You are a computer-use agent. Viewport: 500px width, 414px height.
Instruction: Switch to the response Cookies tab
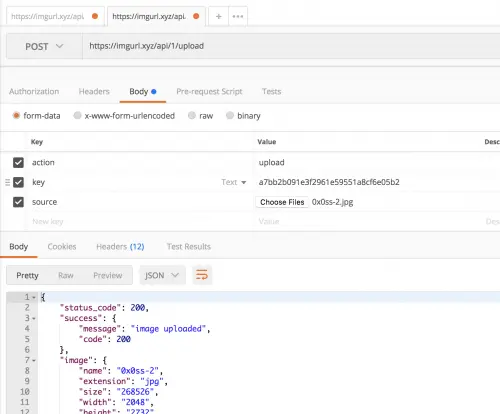click(x=62, y=247)
